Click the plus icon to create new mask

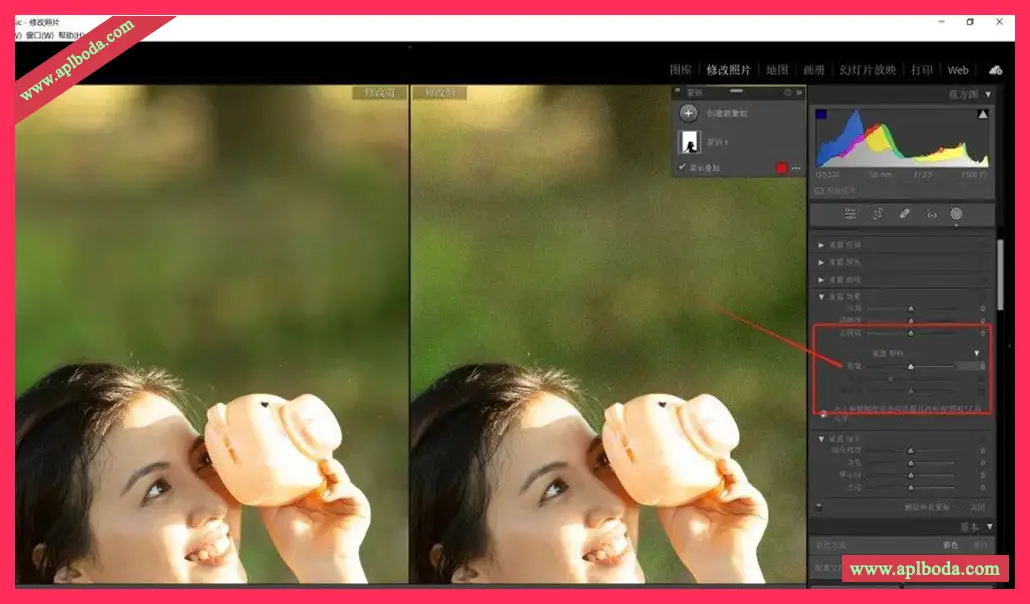coord(688,114)
